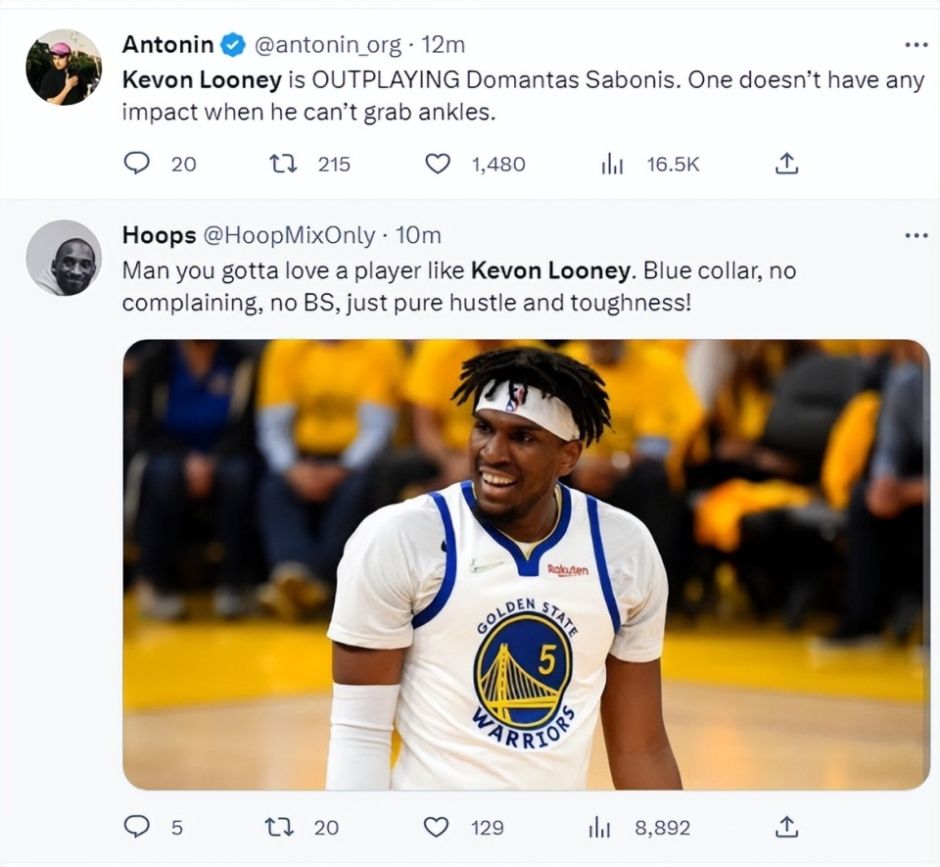Reply to Antonin's tweet
This screenshot has width=940, height=867.
tap(136, 163)
